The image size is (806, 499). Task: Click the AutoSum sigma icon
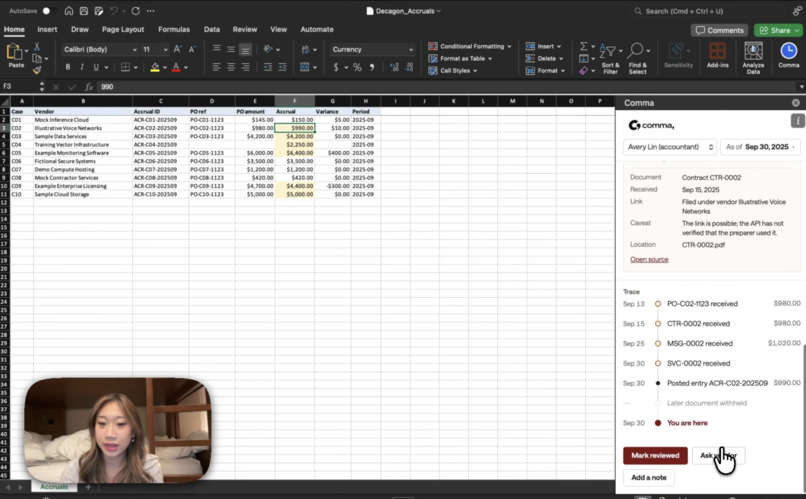[583, 46]
